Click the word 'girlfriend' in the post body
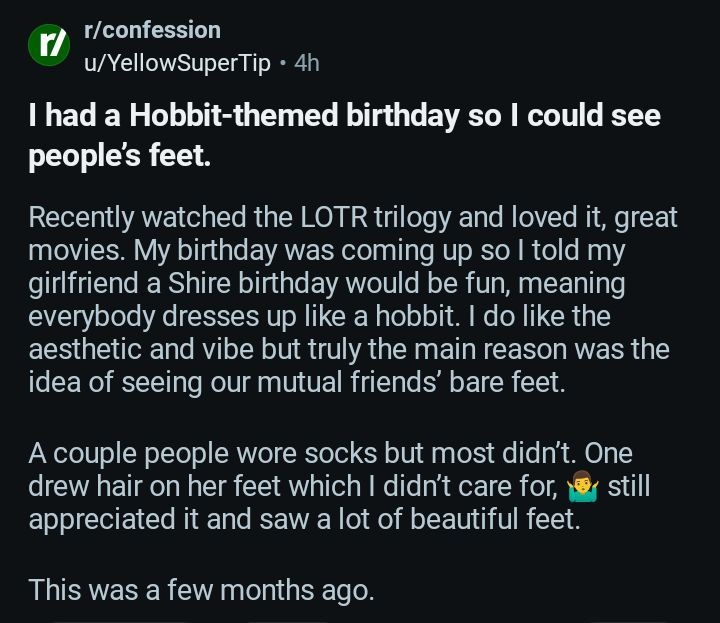The width and height of the screenshot is (720, 623). coord(85,284)
